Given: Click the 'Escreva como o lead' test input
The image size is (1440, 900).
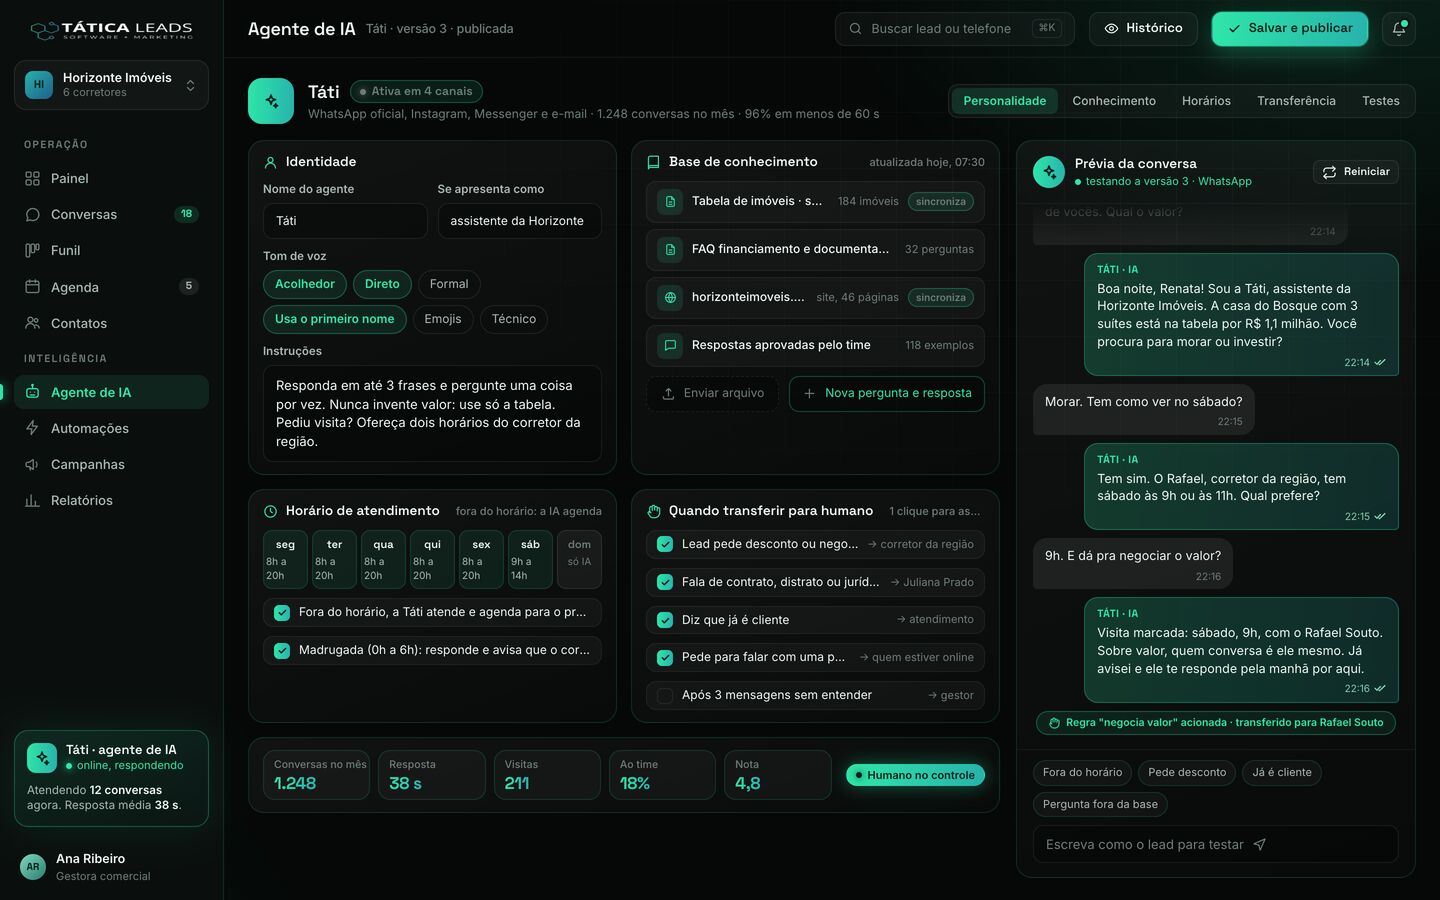Looking at the screenshot, I should [1216, 844].
